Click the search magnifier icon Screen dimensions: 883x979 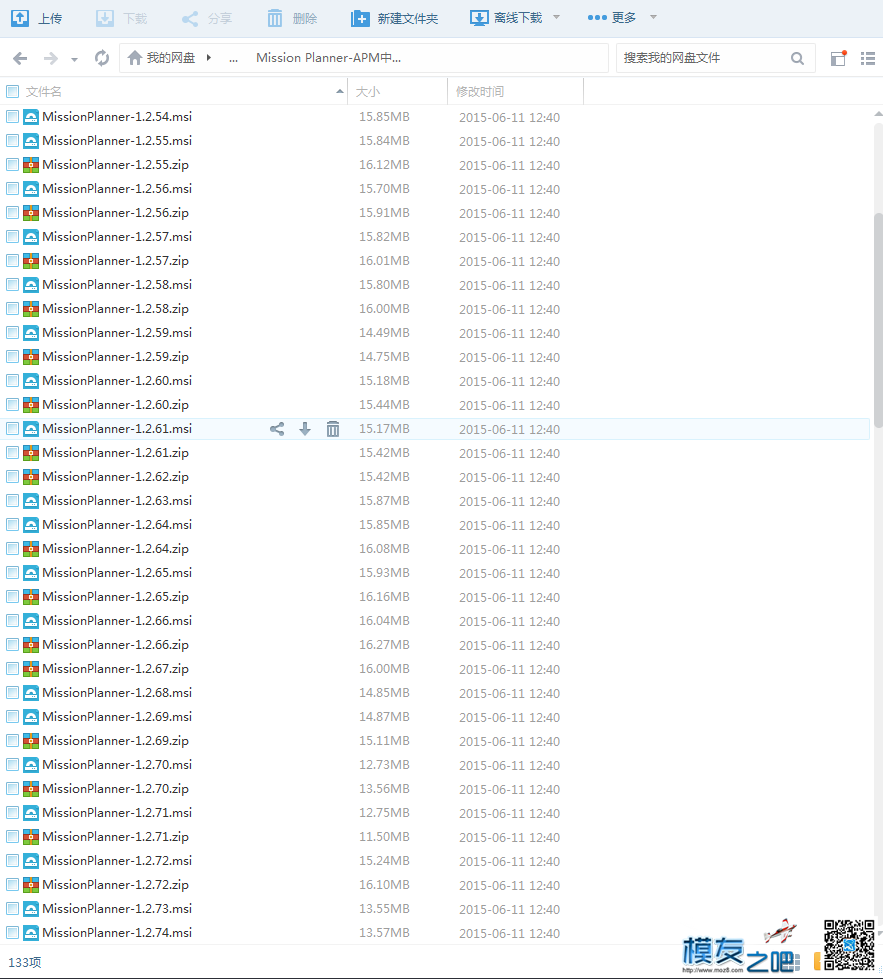[x=797, y=58]
